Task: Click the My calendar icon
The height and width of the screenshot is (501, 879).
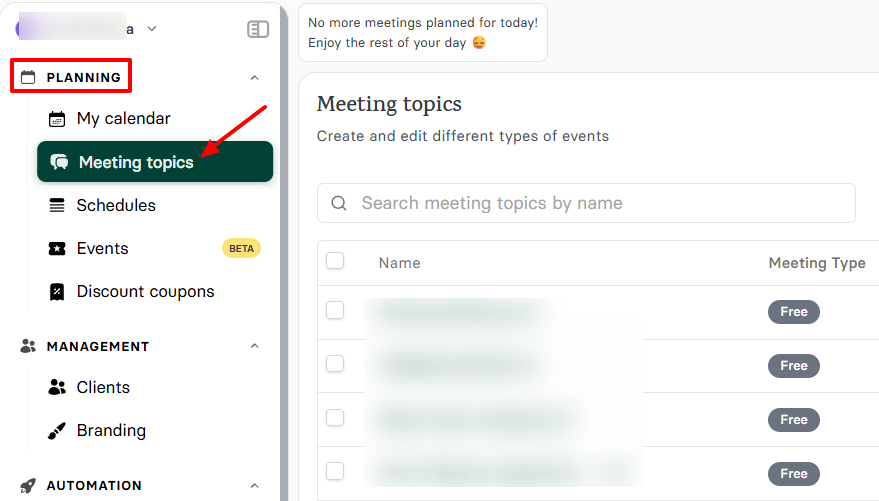Action: point(57,119)
